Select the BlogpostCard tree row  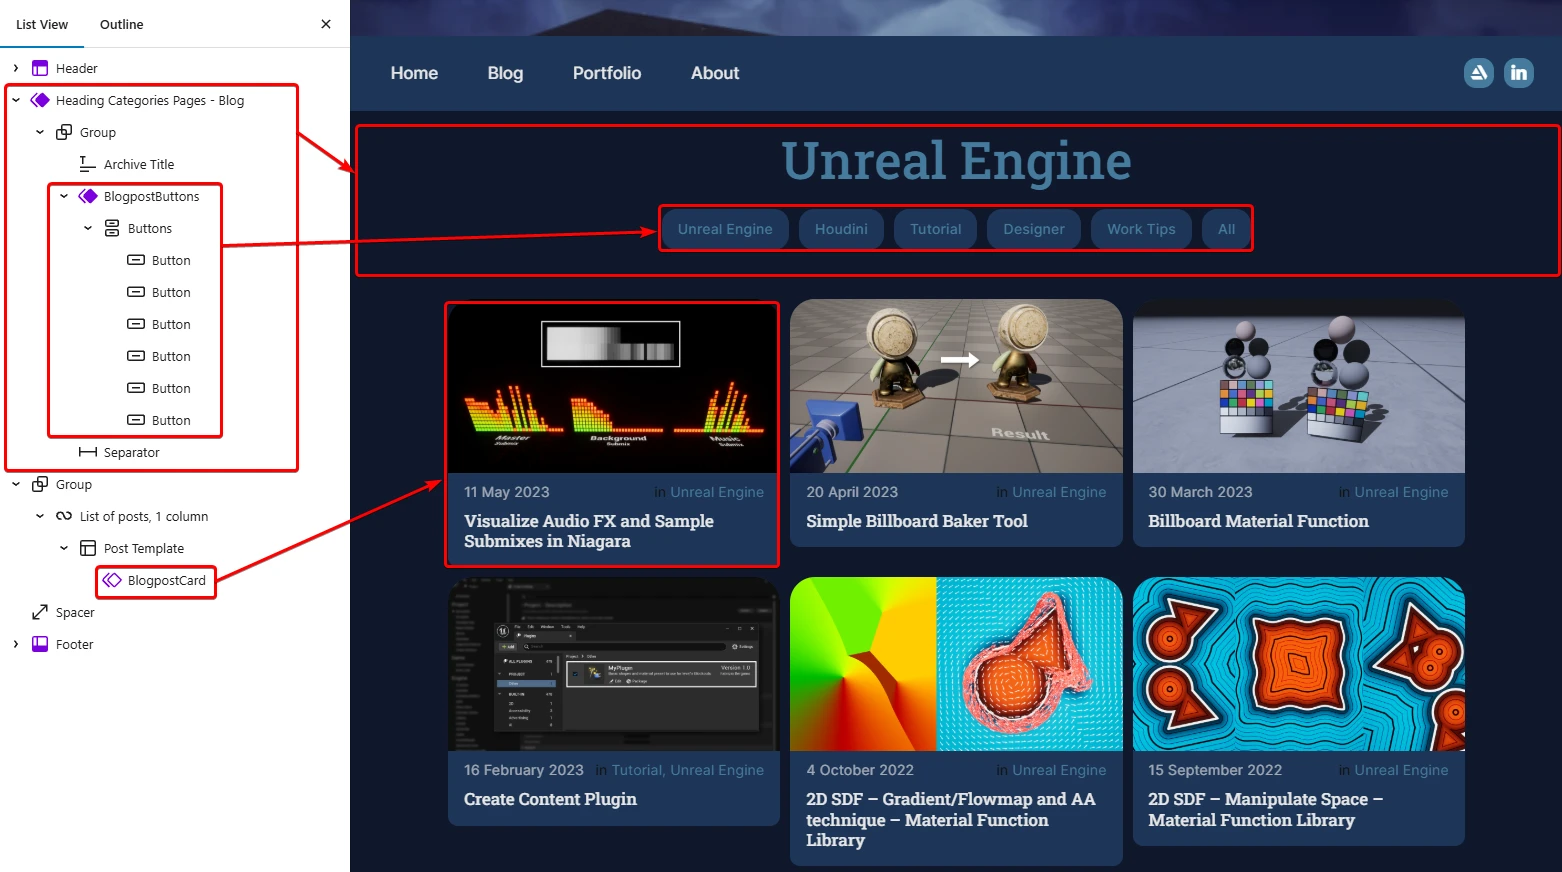pyautogui.click(x=175, y=580)
